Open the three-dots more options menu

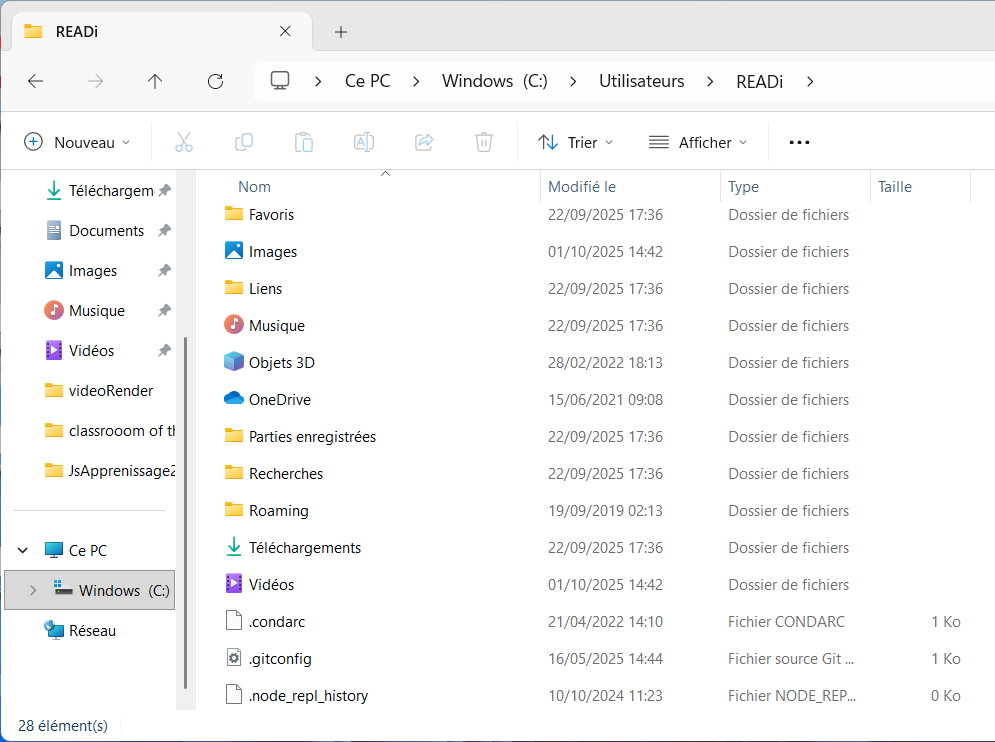(799, 142)
